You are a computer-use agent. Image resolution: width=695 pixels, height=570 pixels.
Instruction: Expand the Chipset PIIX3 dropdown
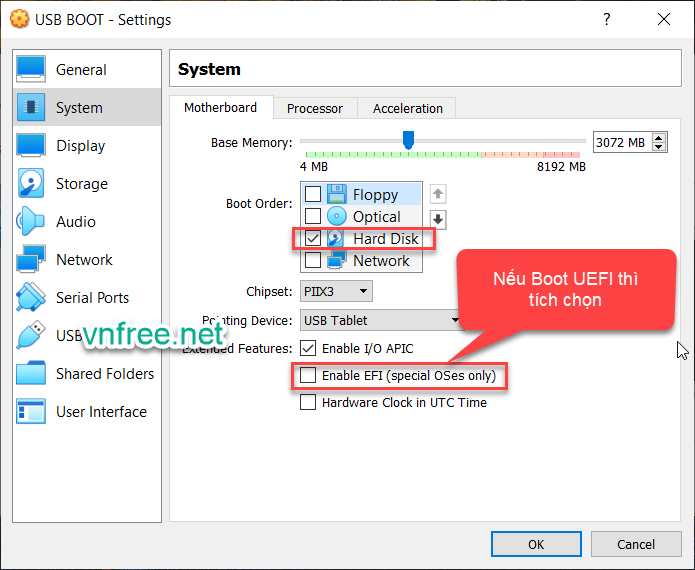(x=336, y=292)
